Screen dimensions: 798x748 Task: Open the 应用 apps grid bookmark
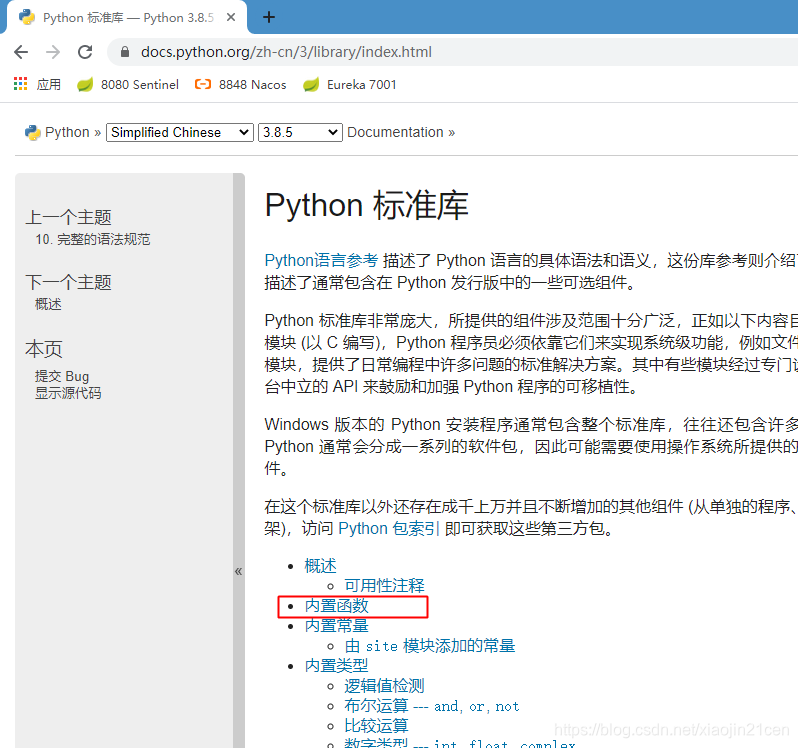(x=37, y=84)
